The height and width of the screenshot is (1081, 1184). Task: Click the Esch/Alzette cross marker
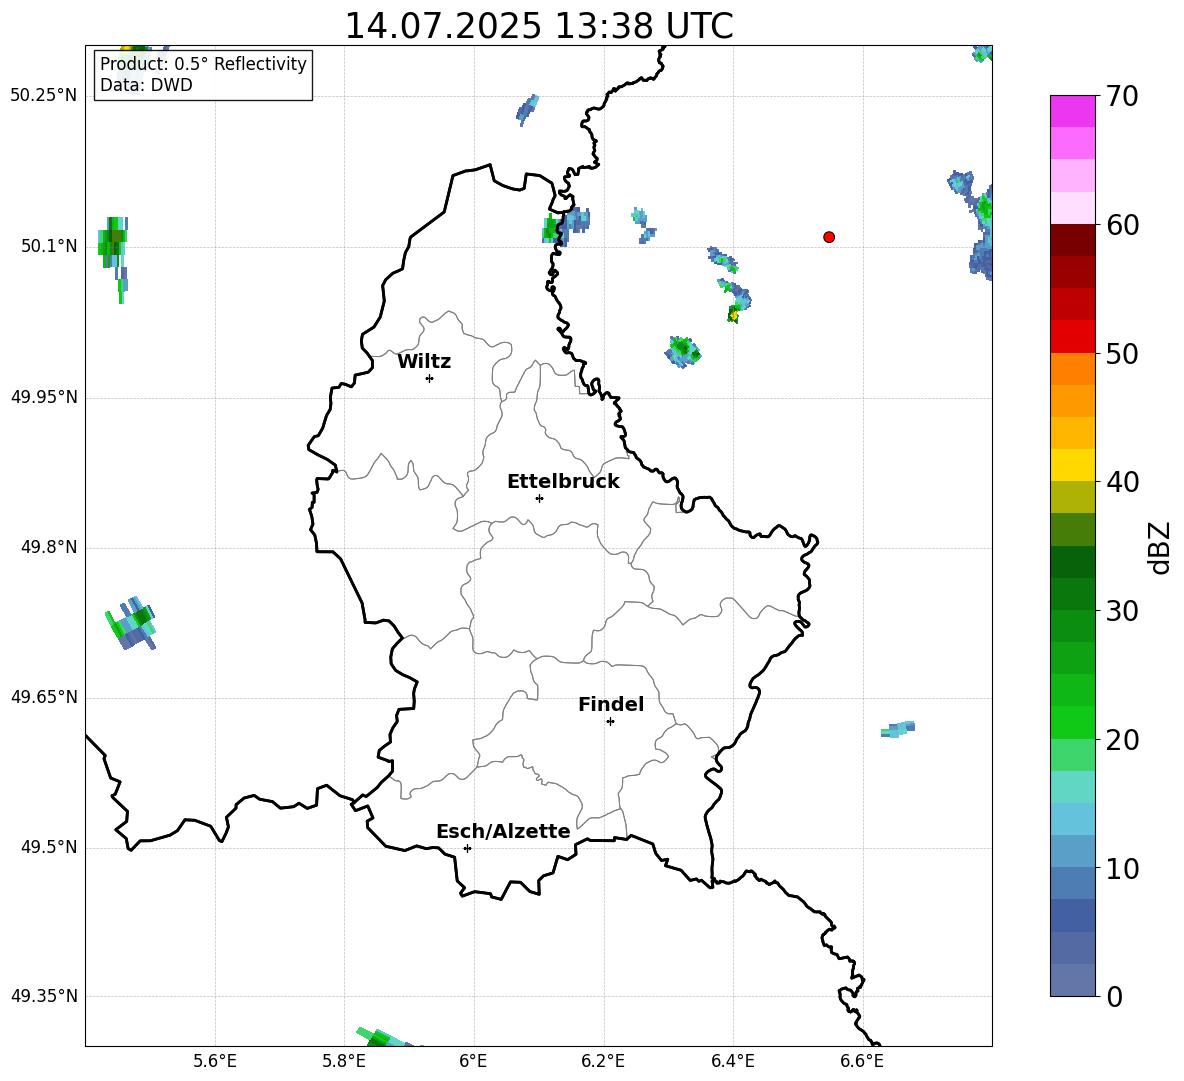[x=467, y=848]
